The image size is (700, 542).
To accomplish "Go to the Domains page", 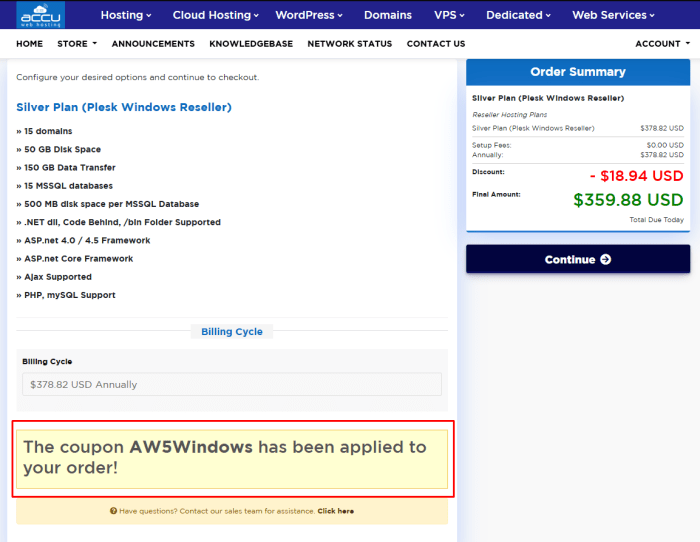I will point(388,15).
